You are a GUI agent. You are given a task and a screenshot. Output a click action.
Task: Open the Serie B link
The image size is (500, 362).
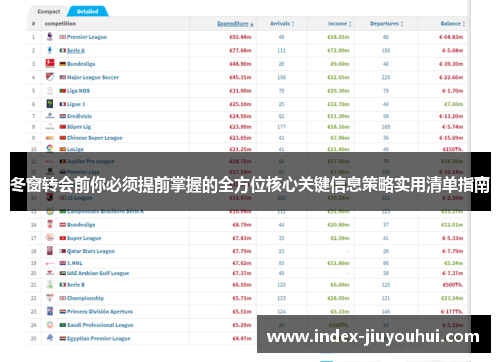pyautogui.click(x=76, y=285)
